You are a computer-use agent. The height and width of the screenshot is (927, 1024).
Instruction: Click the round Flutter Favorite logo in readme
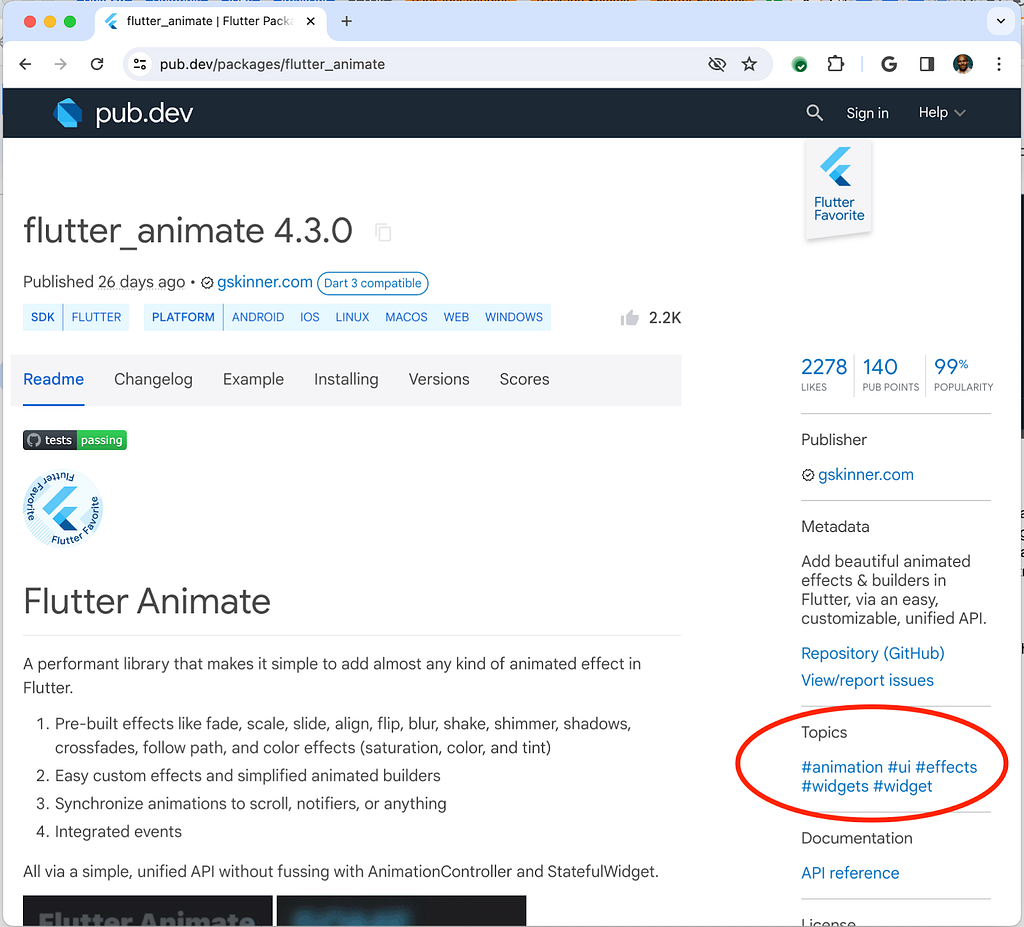click(63, 508)
